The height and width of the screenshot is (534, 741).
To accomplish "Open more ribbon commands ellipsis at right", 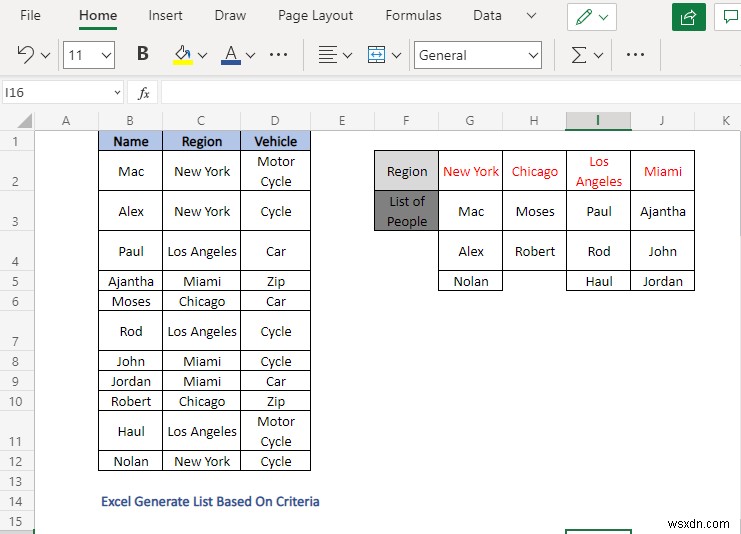I will [635, 55].
